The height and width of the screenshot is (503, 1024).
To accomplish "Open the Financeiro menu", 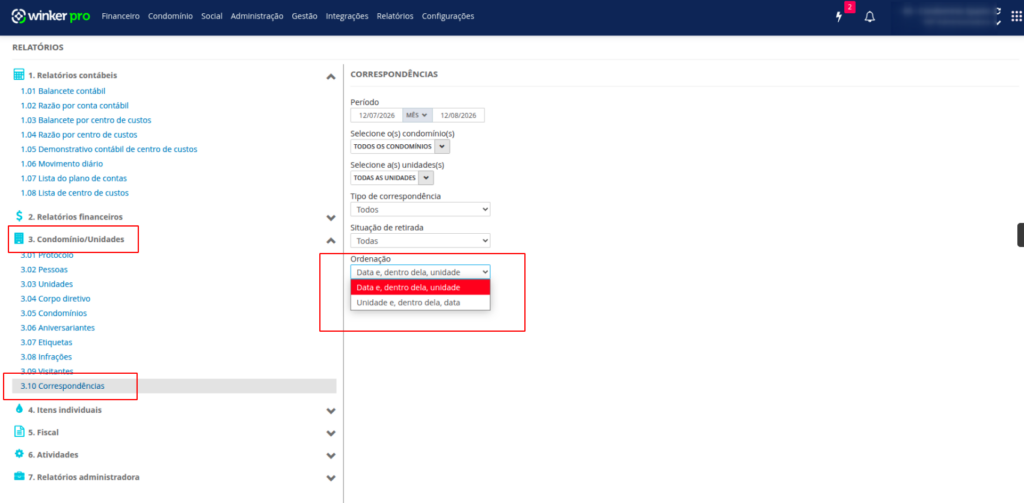I will [x=121, y=16].
